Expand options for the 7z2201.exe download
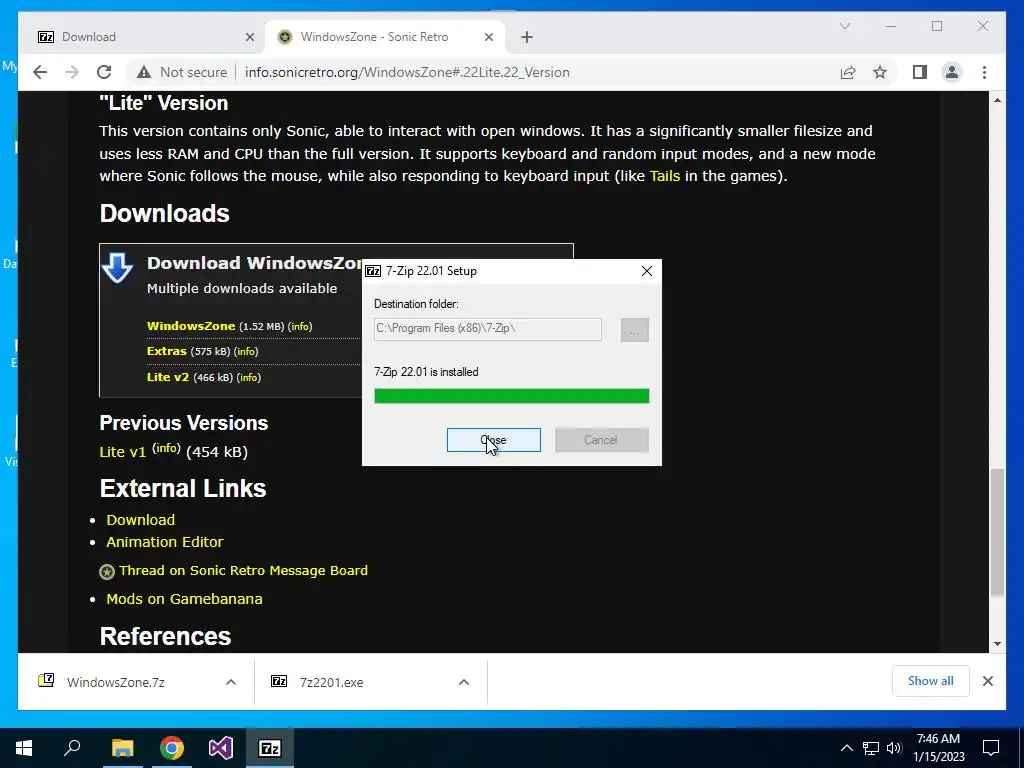 click(464, 682)
